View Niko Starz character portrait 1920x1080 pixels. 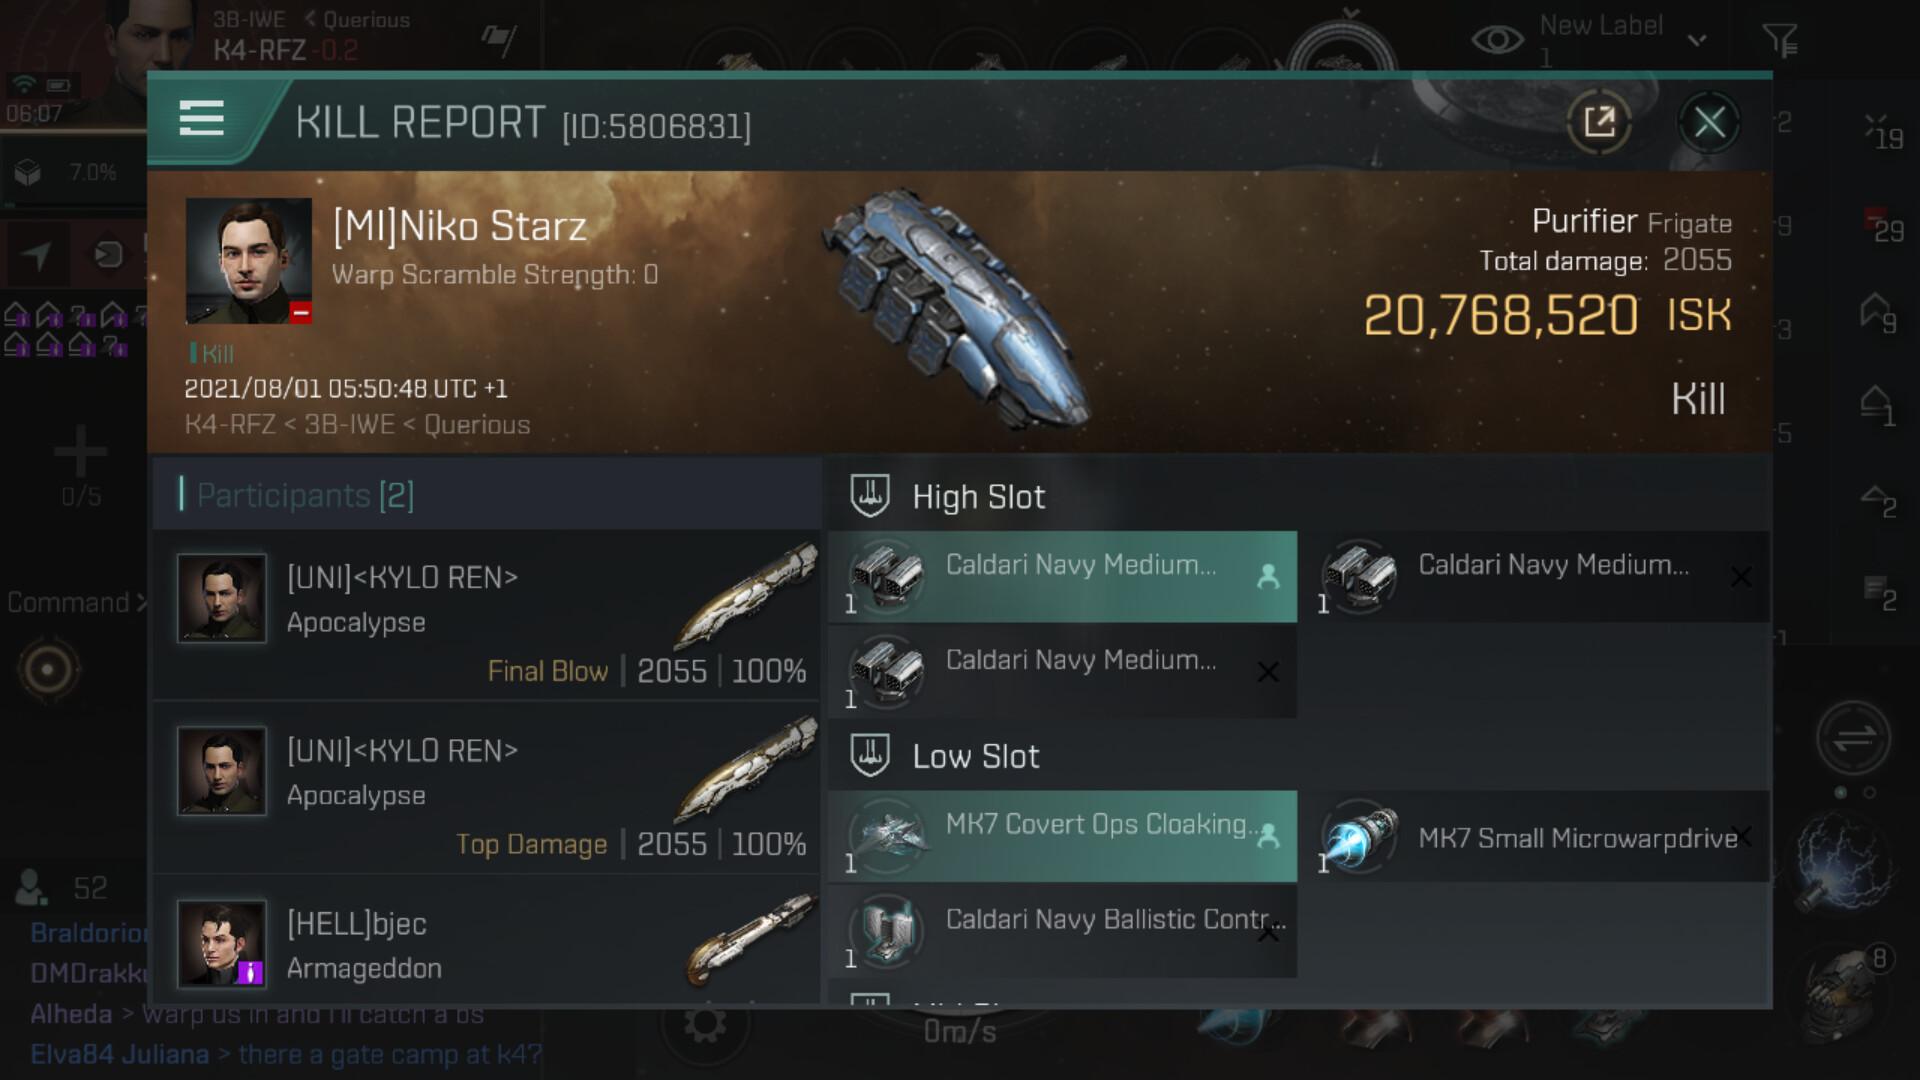pyautogui.click(x=249, y=261)
